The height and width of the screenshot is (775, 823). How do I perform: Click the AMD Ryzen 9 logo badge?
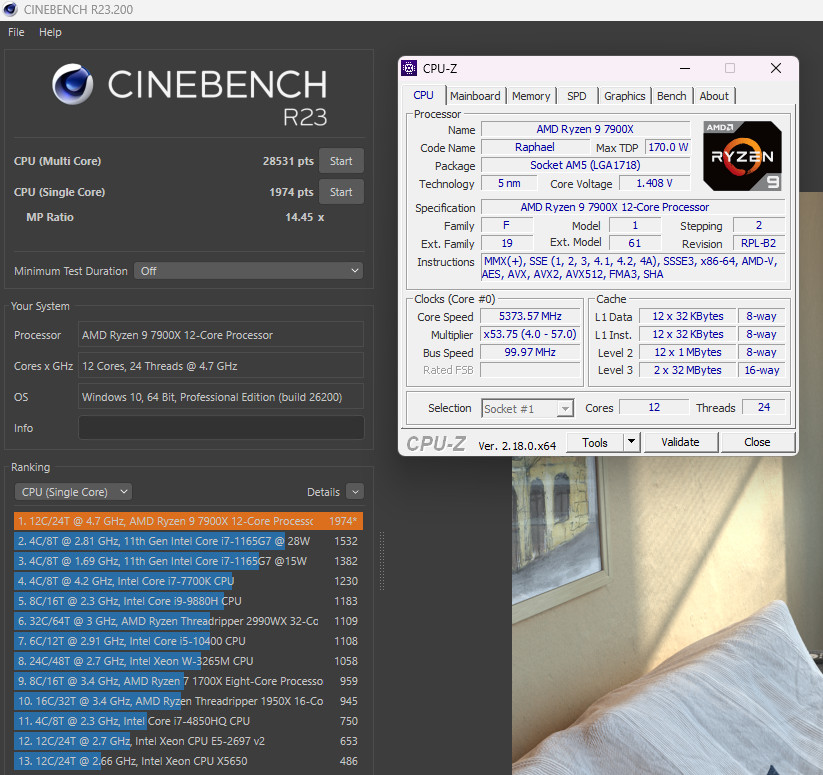click(742, 156)
